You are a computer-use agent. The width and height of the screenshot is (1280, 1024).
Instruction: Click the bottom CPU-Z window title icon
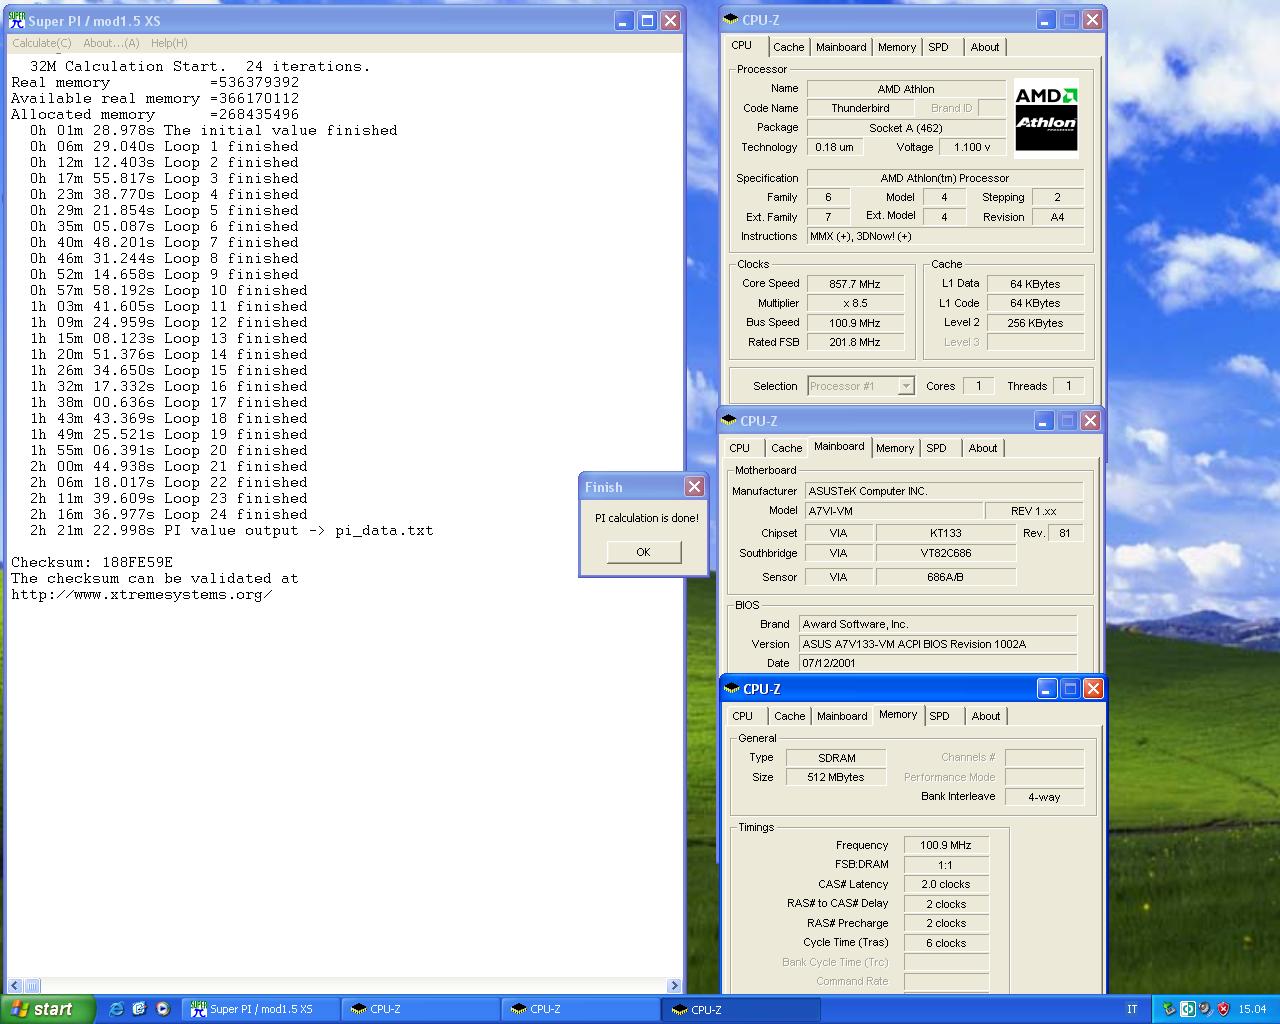(x=731, y=689)
